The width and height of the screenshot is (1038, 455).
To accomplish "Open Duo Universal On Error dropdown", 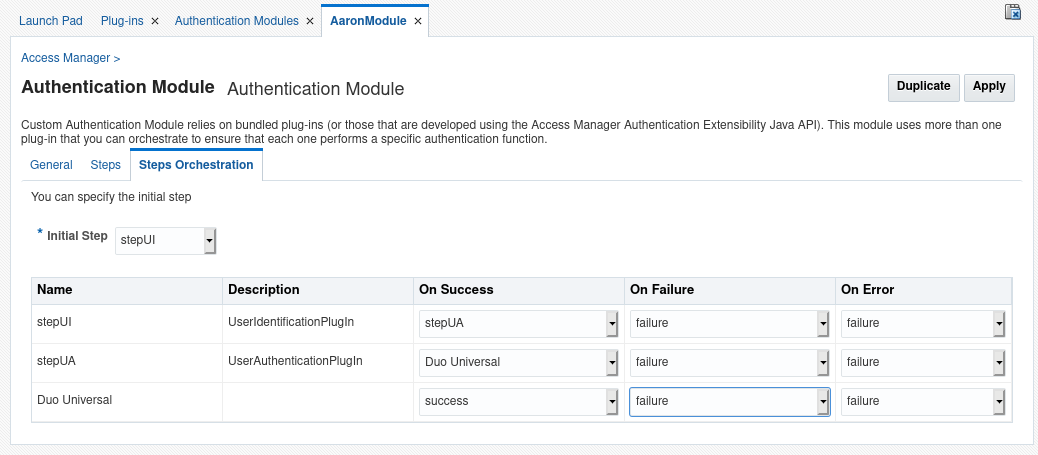I will [998, 401].
